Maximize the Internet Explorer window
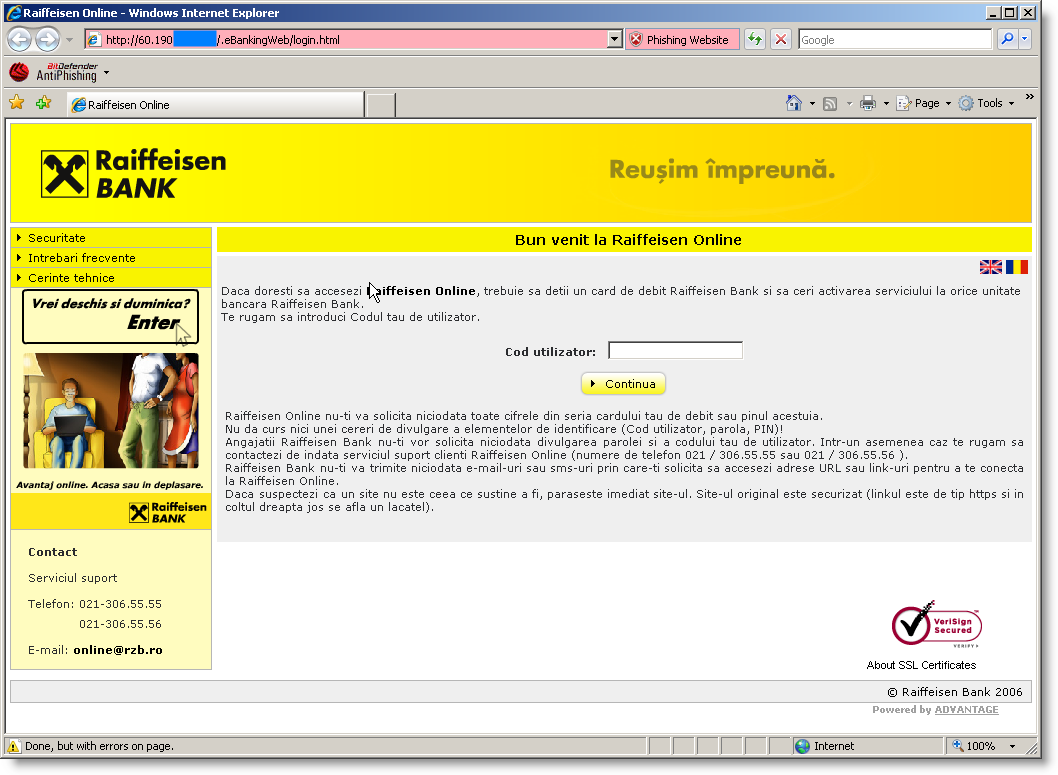Viewport: 1058px width, 775px height. click(x=1009, y=13)
